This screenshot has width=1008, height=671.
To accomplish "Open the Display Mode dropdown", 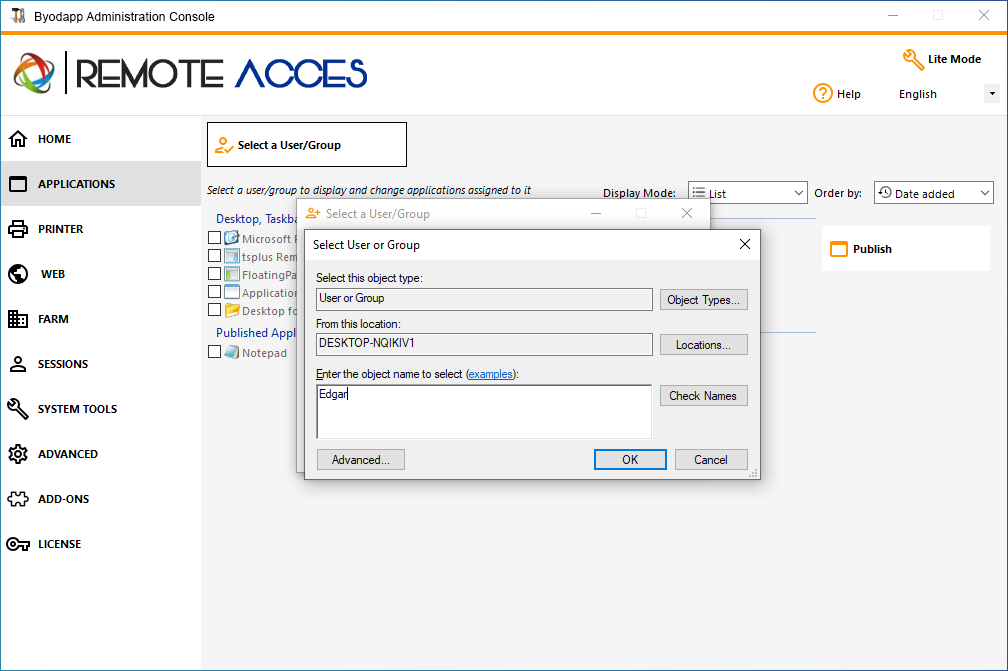I will pos(748,193).
